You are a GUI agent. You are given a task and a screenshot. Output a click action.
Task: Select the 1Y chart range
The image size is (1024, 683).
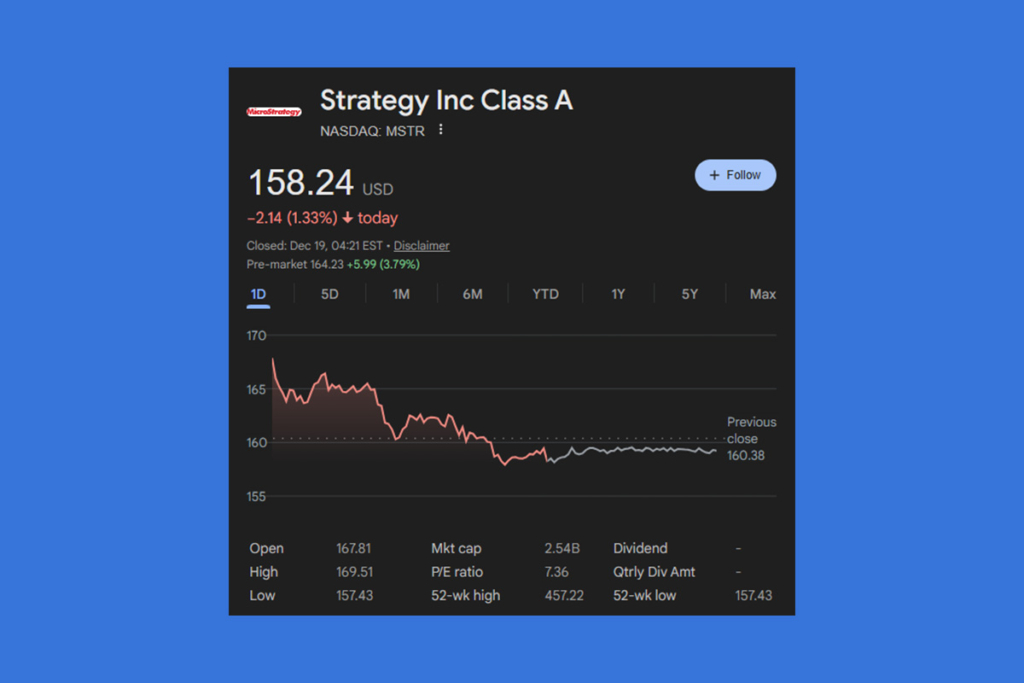click(x=617, y=293)
